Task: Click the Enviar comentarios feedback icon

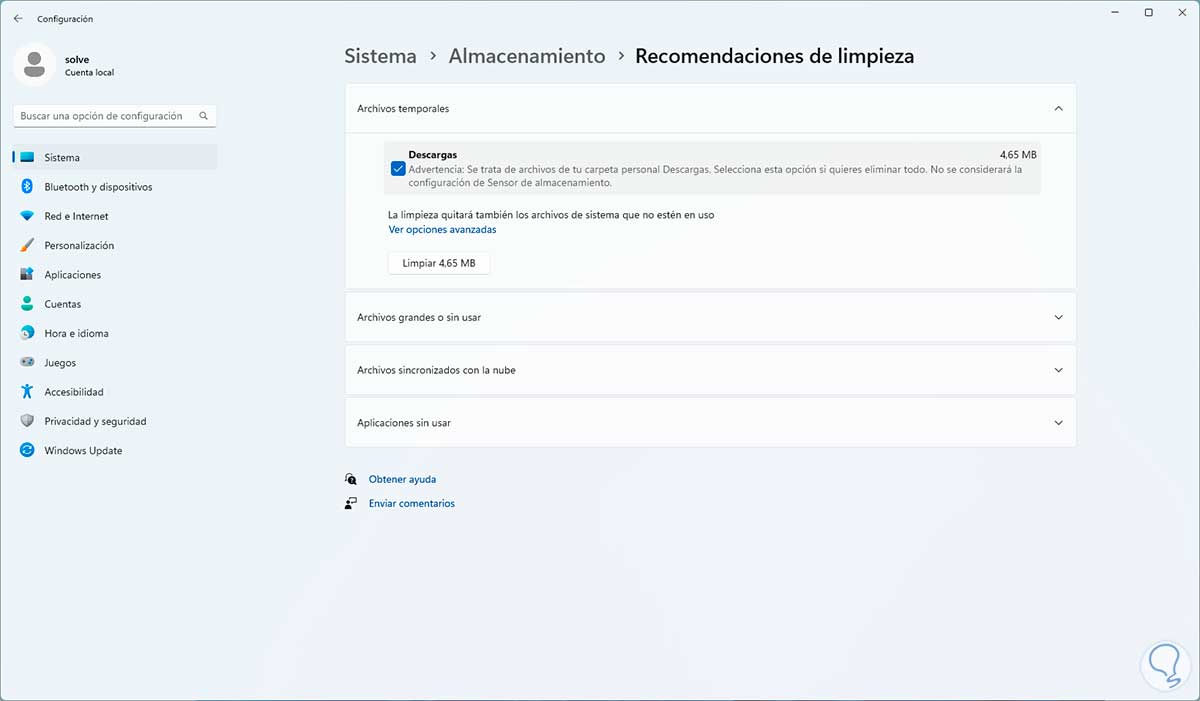Action: point(351,503)
